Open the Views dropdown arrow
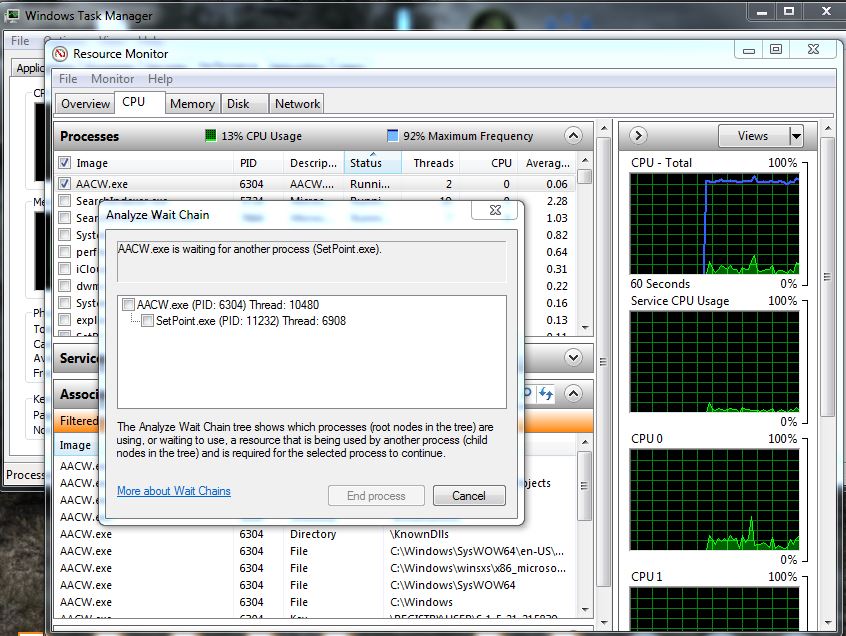846x636 pixels. (x=796, y=136)
